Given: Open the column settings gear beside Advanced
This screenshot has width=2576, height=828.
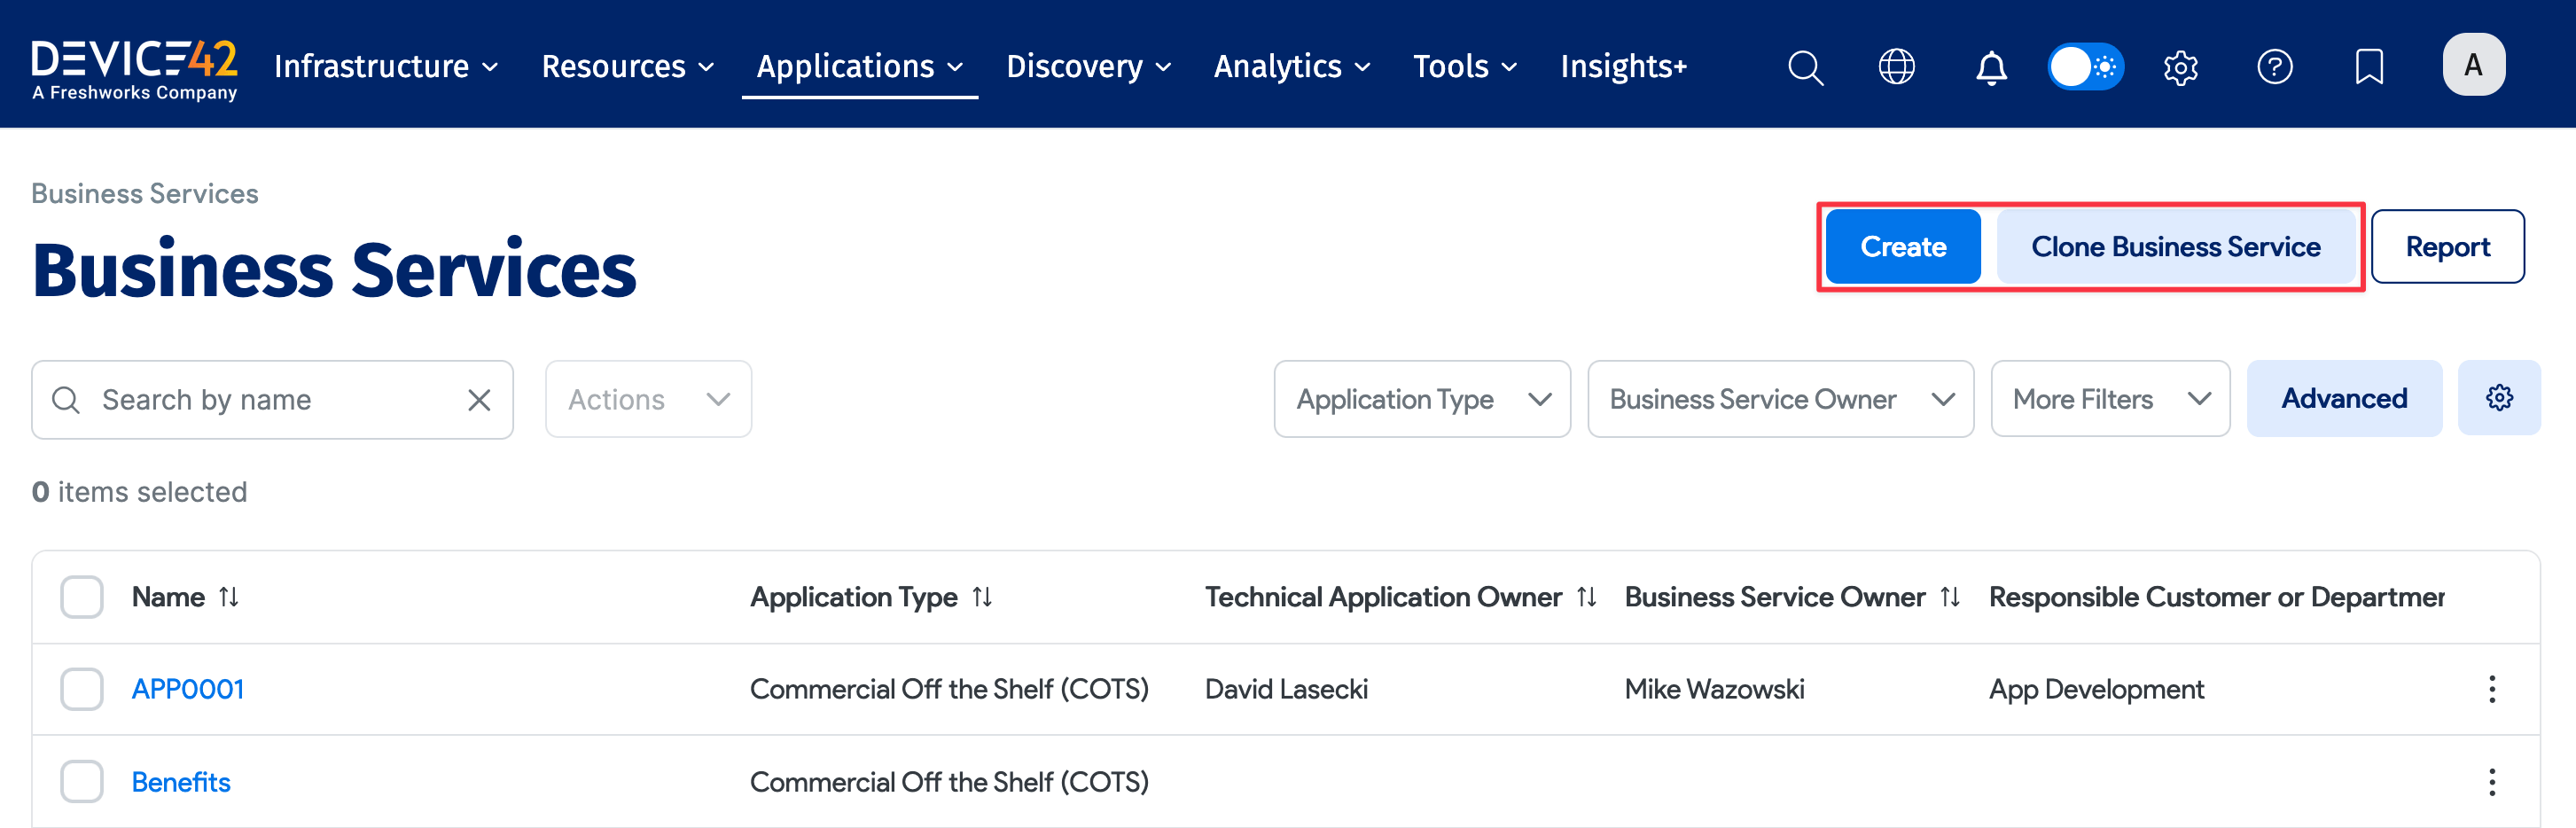Looking at the screenshot, I should point(2499,397).
